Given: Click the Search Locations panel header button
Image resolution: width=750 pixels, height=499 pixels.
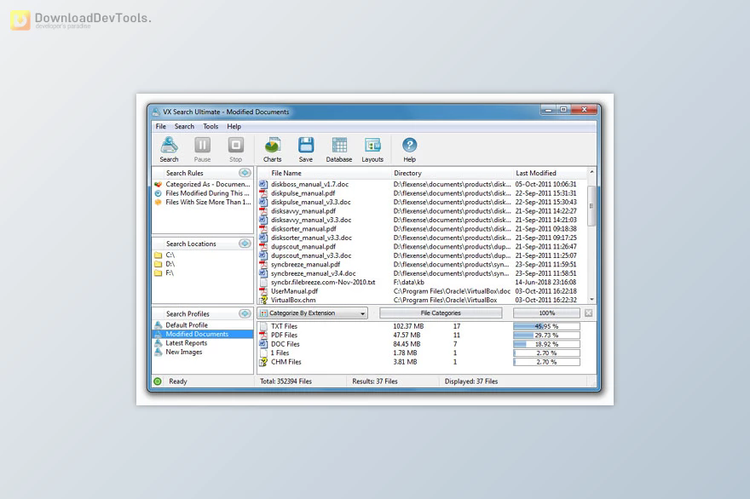Looking at the screenshot, I should 245,244.
